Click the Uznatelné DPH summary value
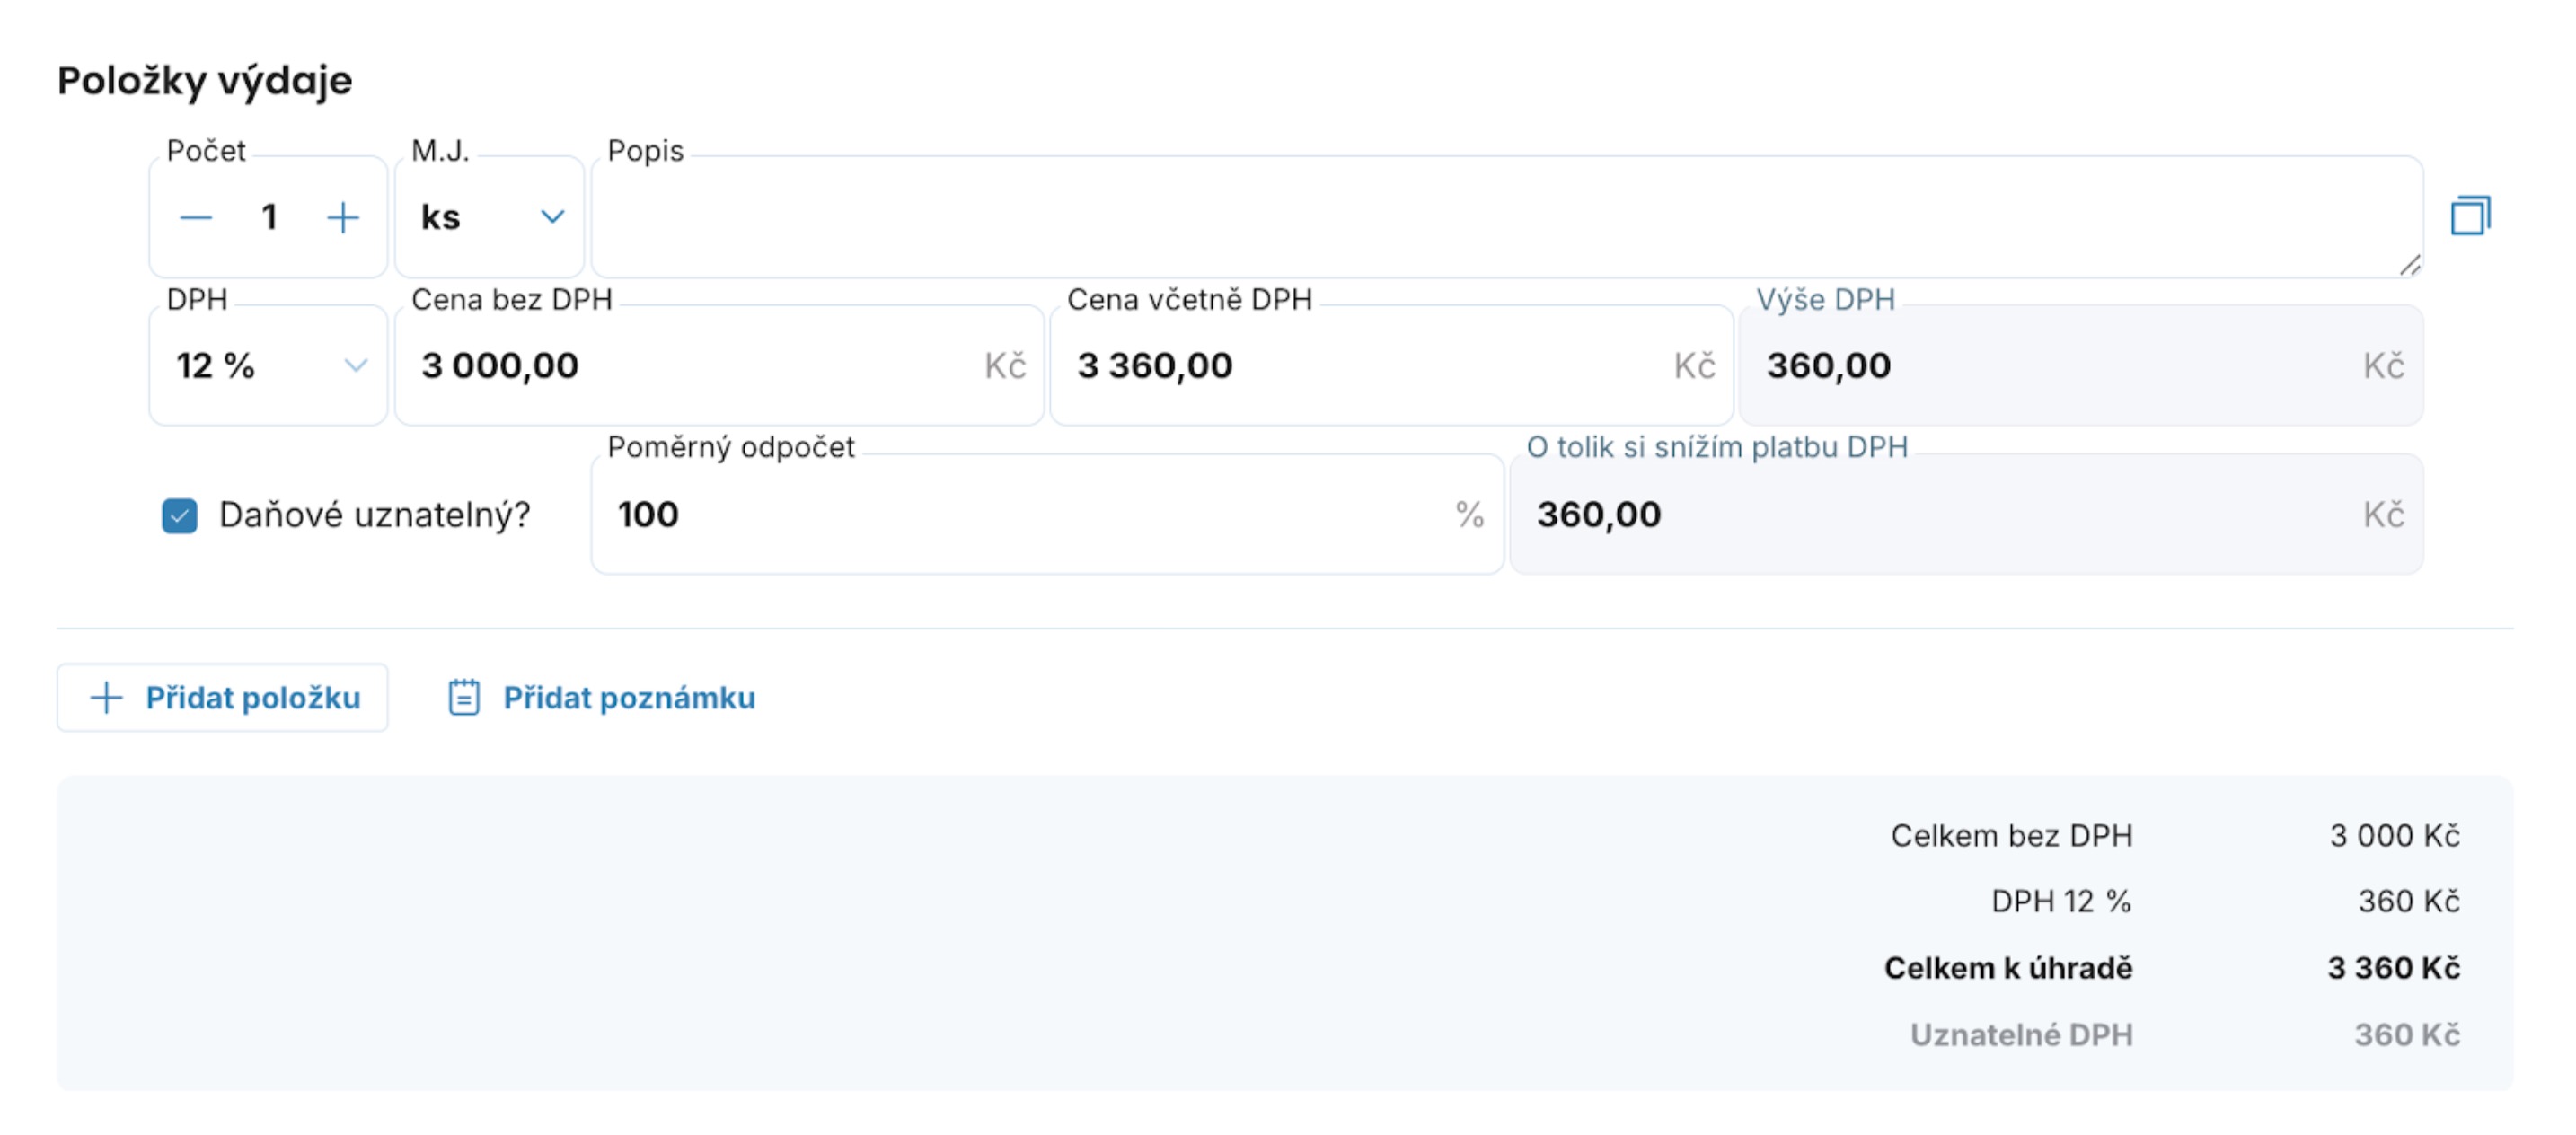 point(2406,1034)
